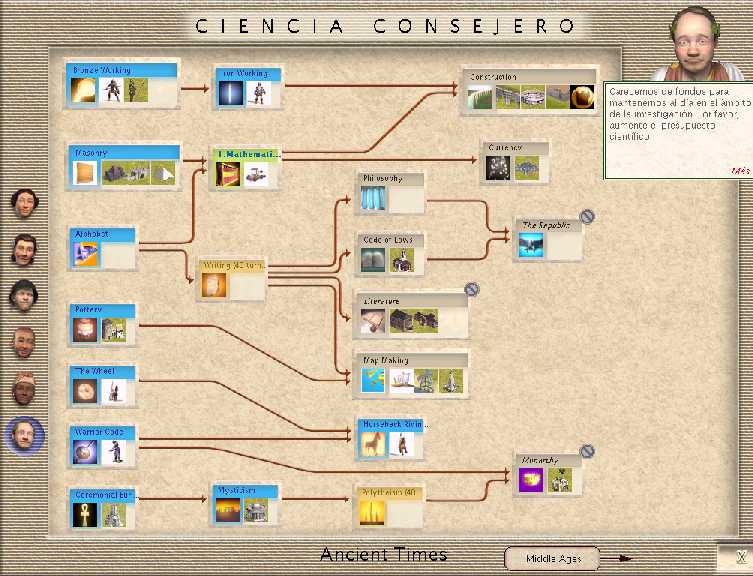Go to the Middle Ages tech screen

[x=555, y=559]
